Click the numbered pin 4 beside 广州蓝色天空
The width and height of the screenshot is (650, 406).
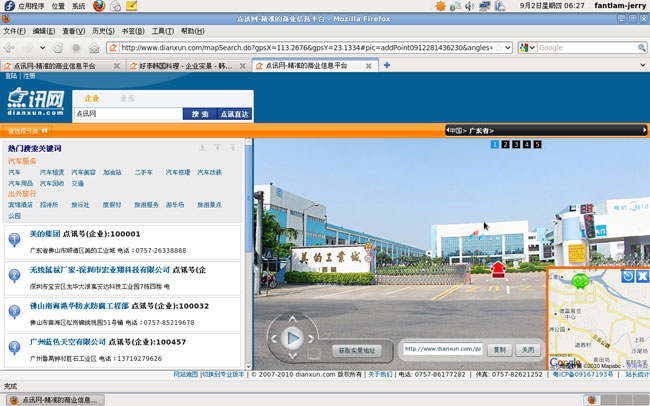point(15,348)
